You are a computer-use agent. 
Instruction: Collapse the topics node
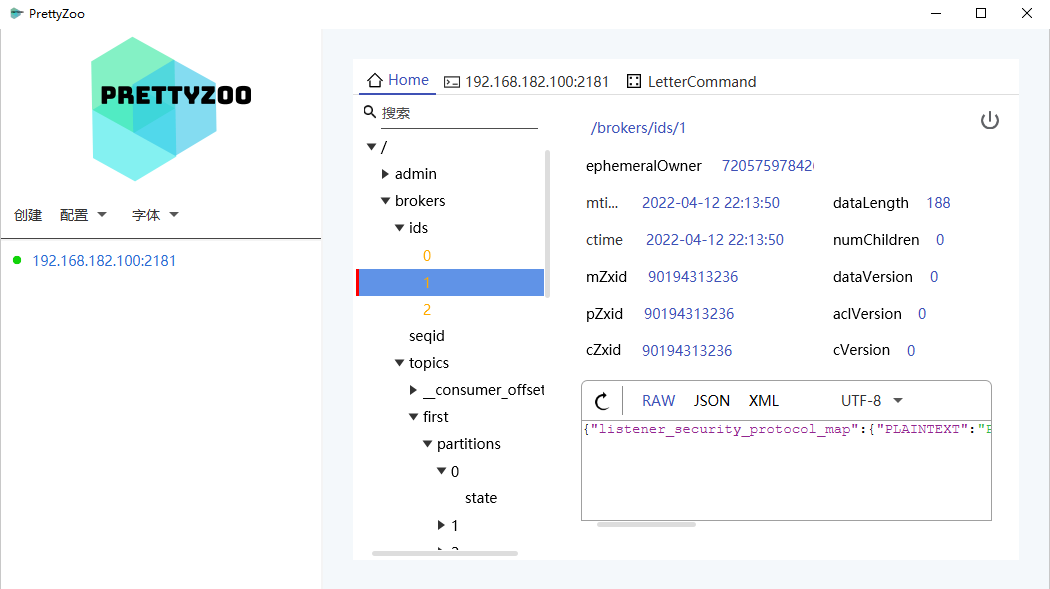400,363
